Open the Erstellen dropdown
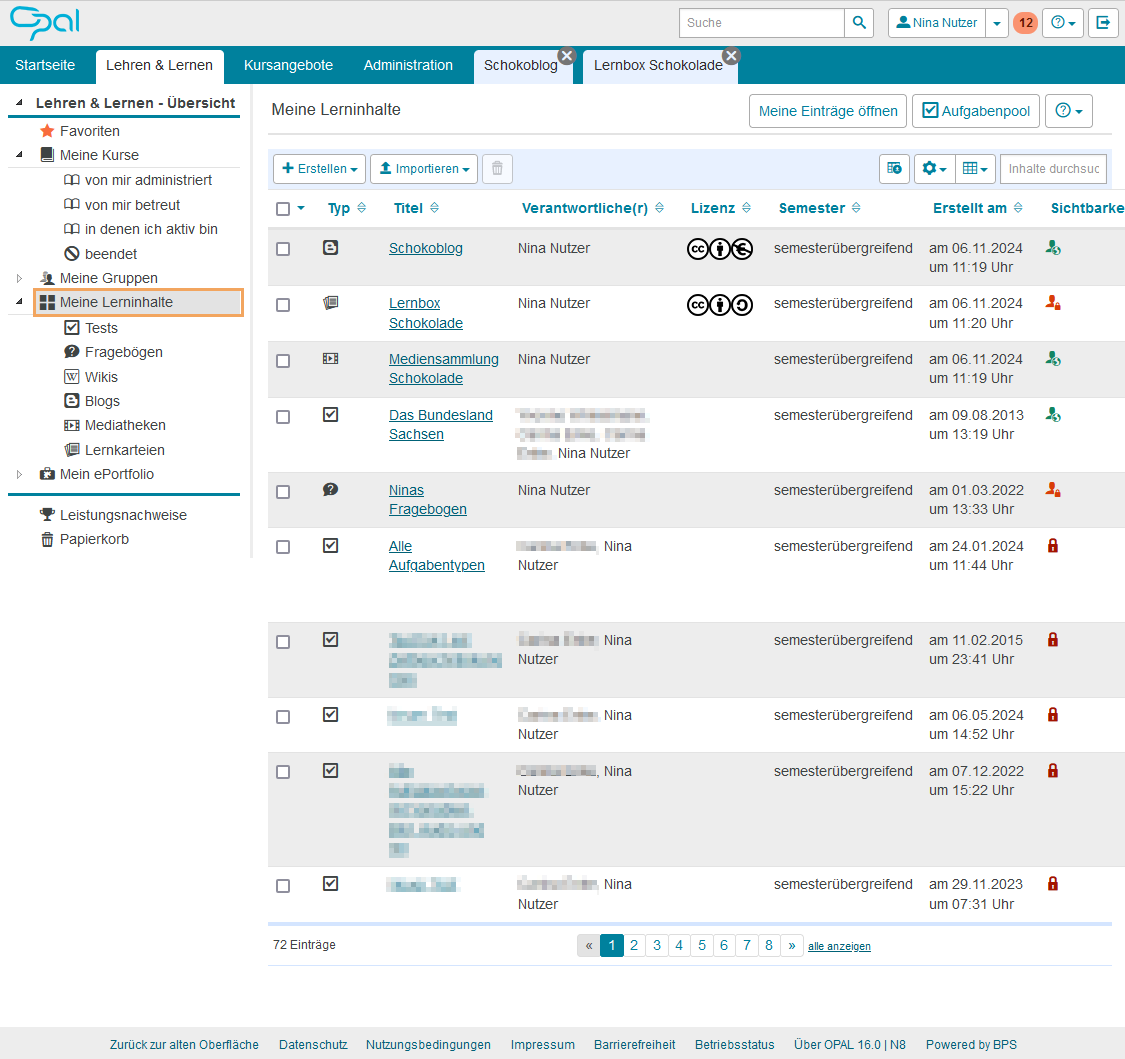The height and width of the screenshot is (1059, 1125). pos(319,169)
